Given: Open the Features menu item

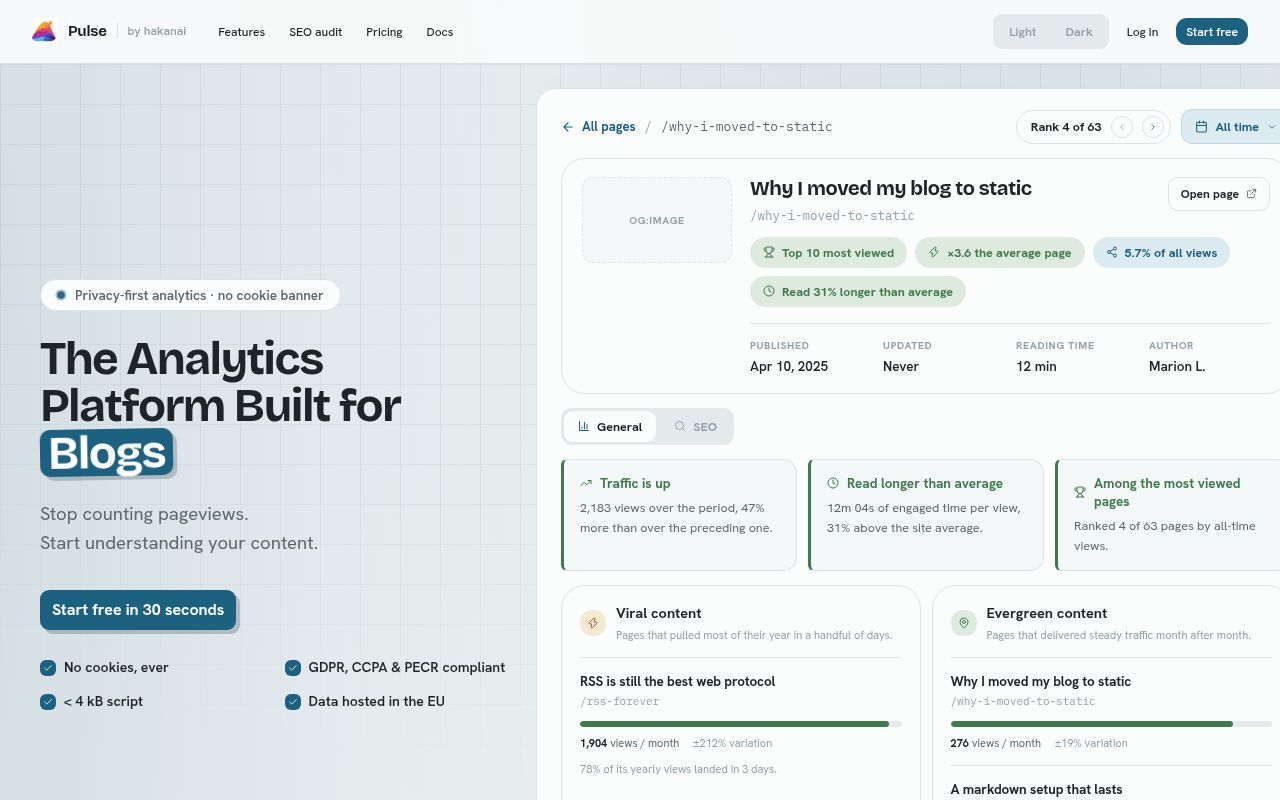Looking at the screenshot, I should pos(241,32).
